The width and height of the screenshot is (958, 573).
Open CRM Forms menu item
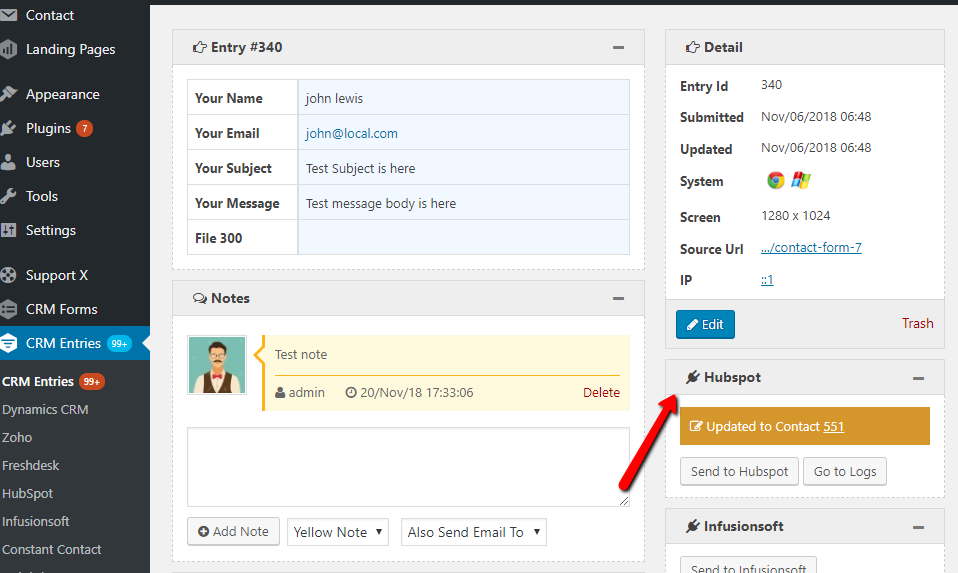61,309
